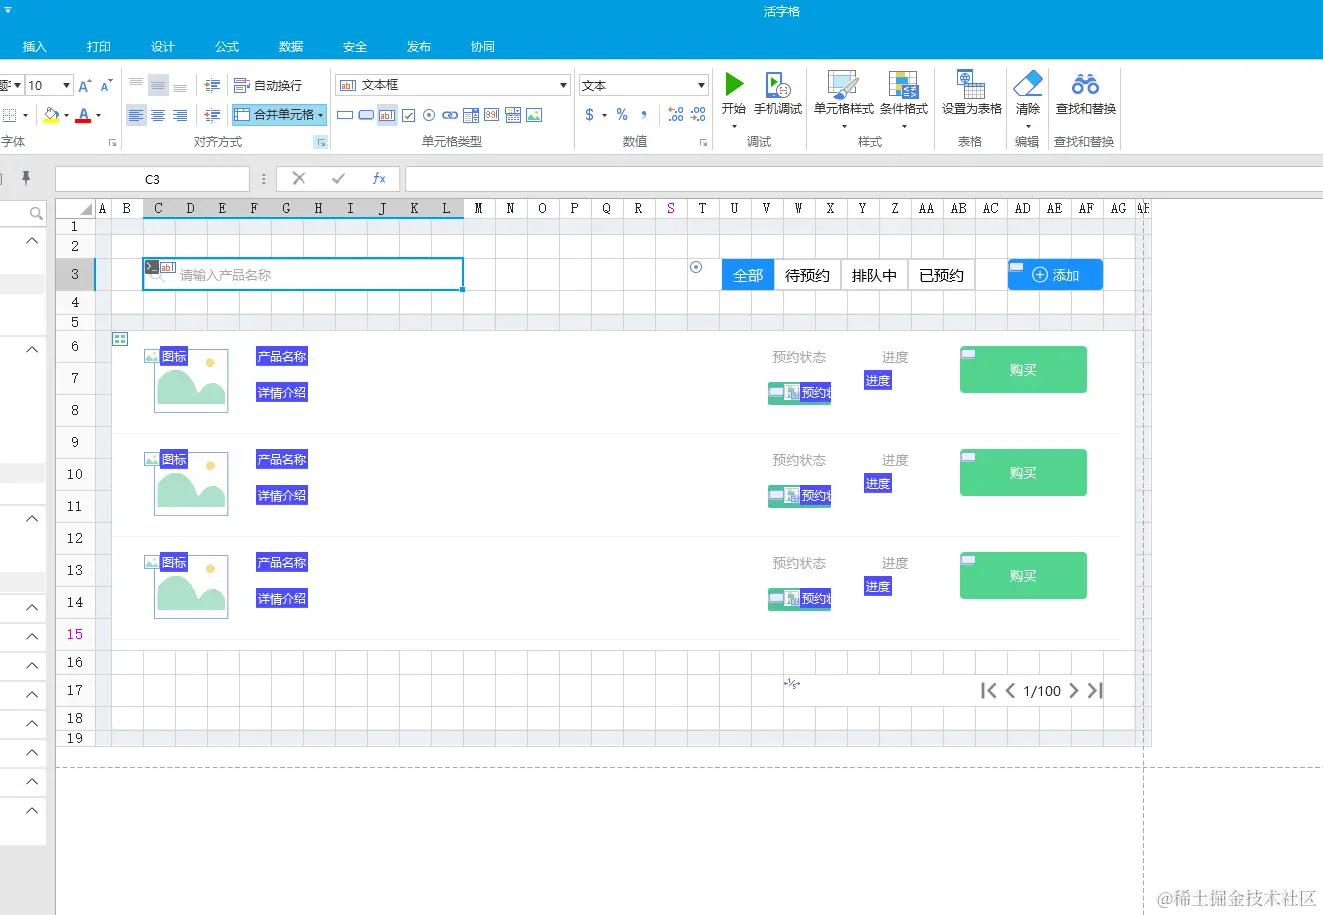Viewport: 1323px width, 915px height.
Task: Click the fx insert function icon
Action: 379,179
